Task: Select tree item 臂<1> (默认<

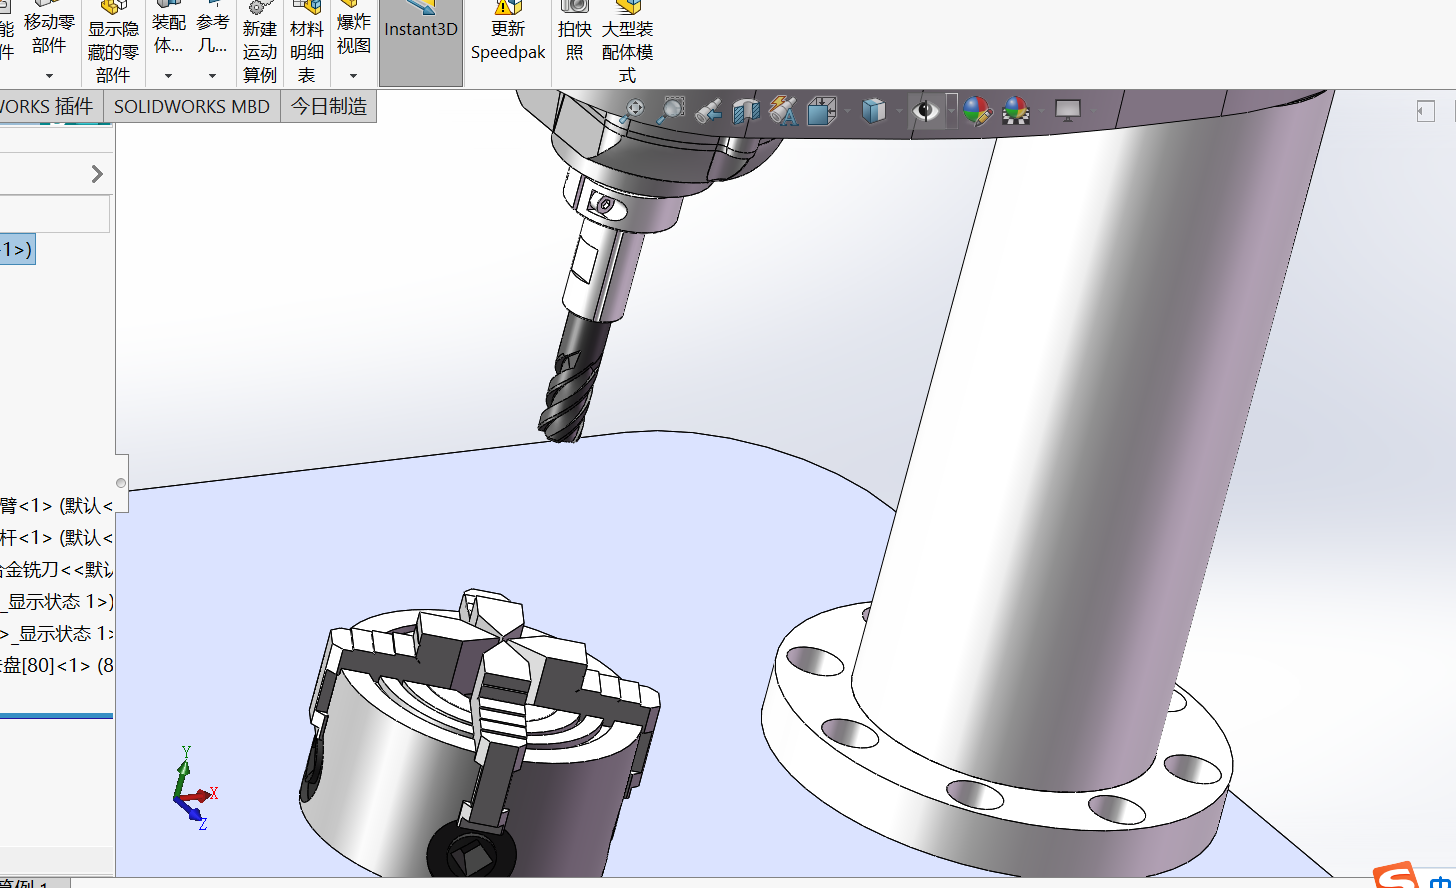Action: point(56,506)
